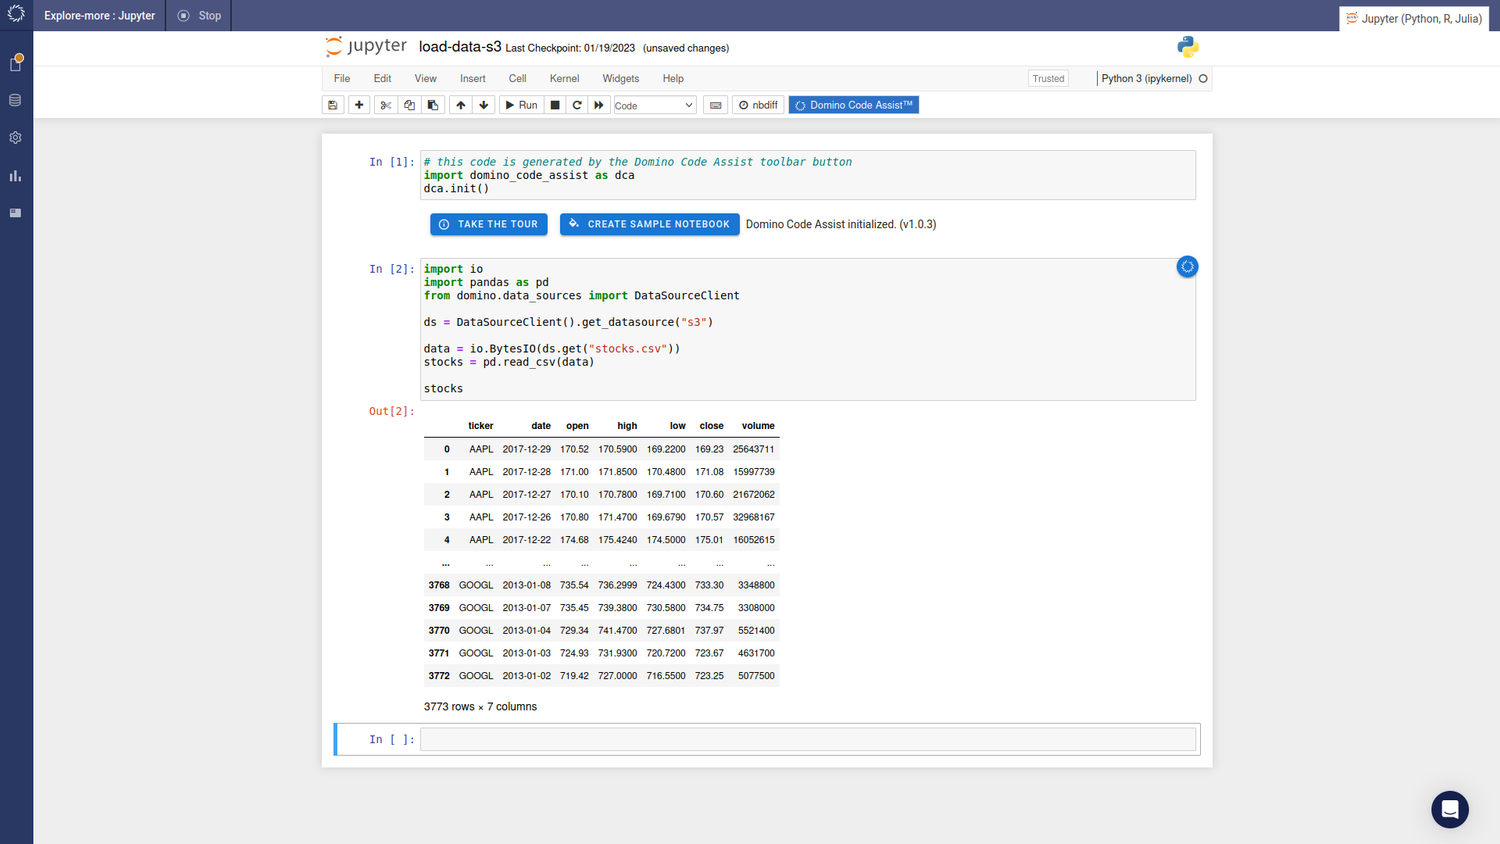Restart the kernel

[577, 105]
